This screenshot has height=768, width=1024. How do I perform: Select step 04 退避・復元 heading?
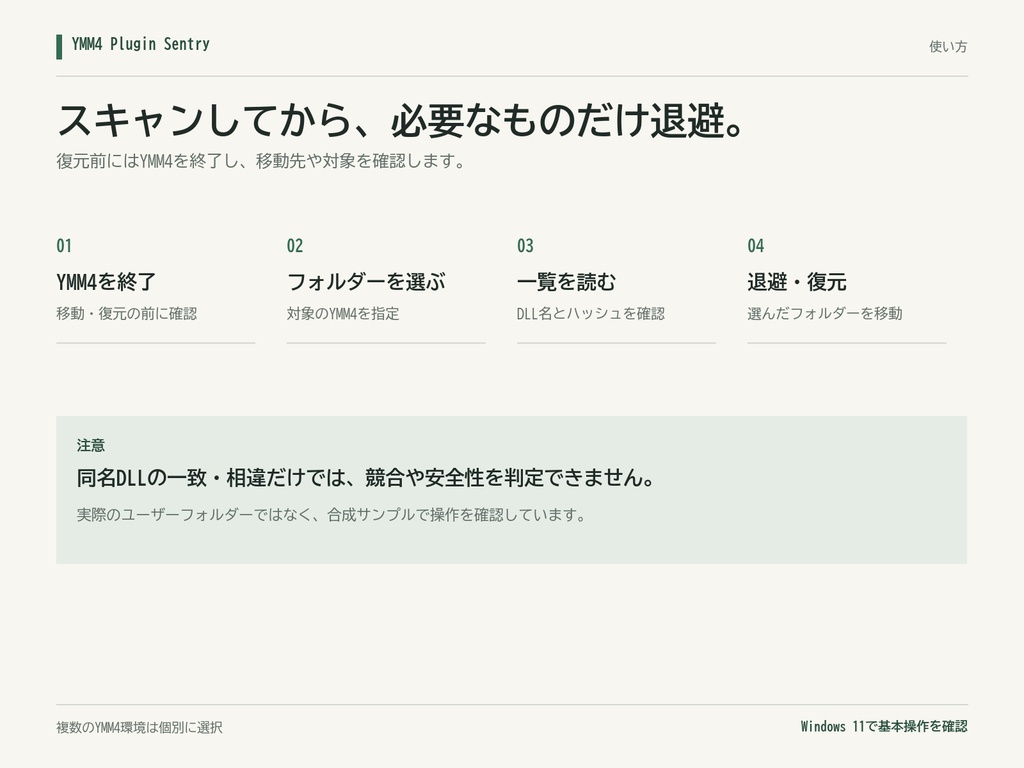(797, 282)
